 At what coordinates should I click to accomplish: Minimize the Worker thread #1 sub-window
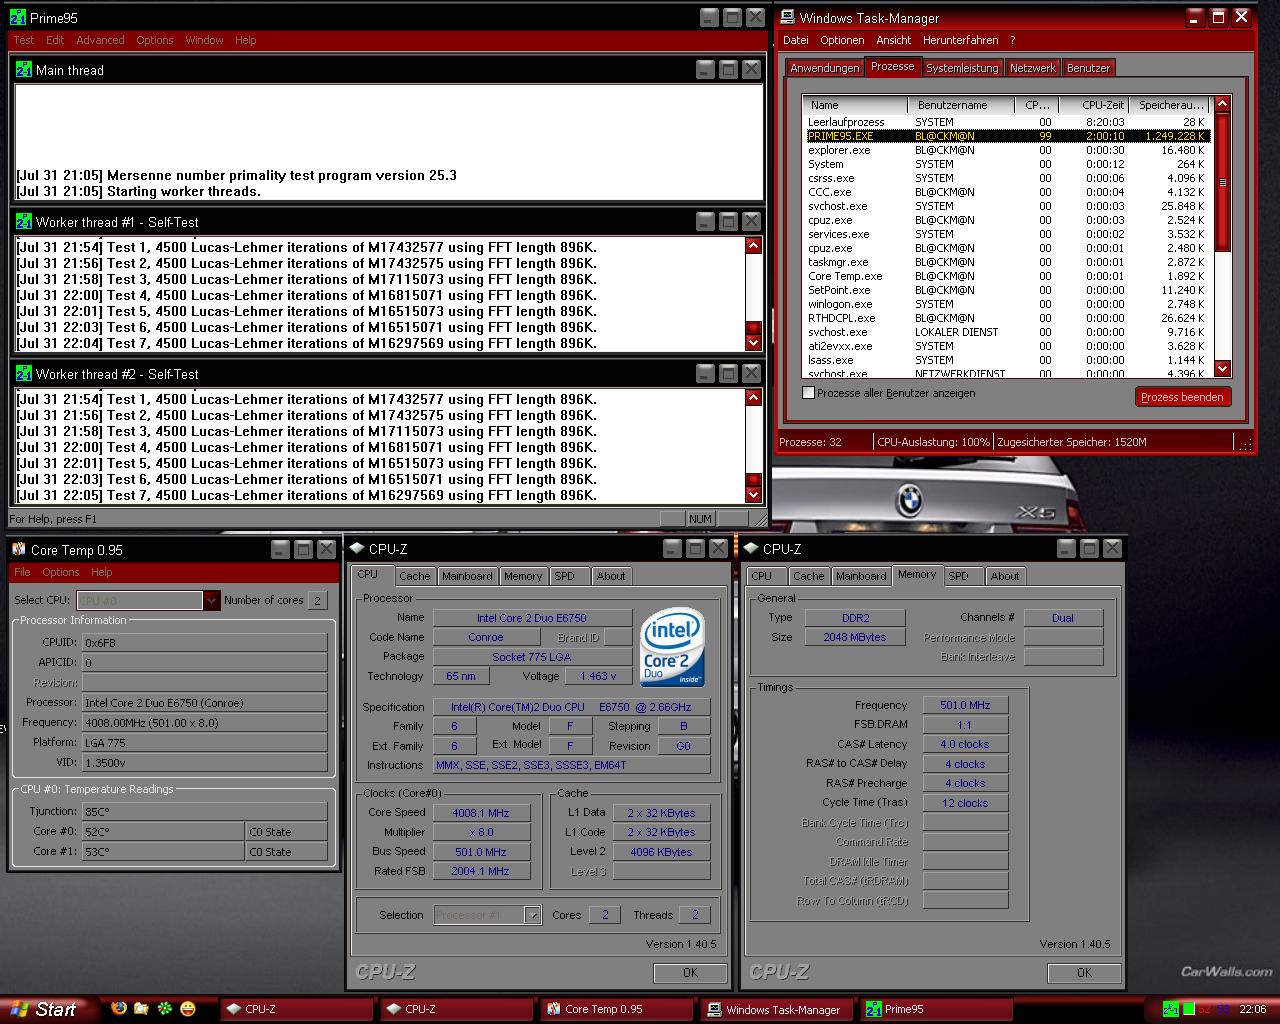[705, 221]
